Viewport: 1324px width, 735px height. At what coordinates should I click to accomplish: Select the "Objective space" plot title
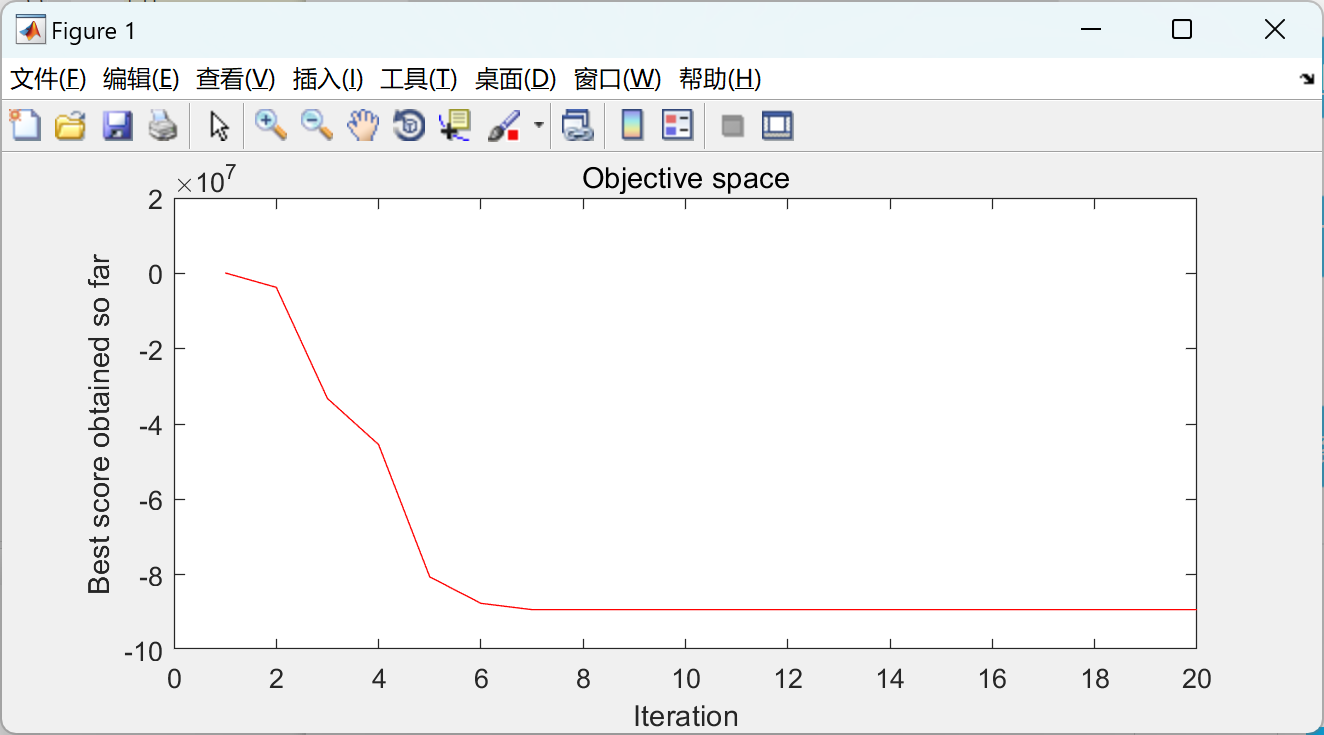coord(686,178)
